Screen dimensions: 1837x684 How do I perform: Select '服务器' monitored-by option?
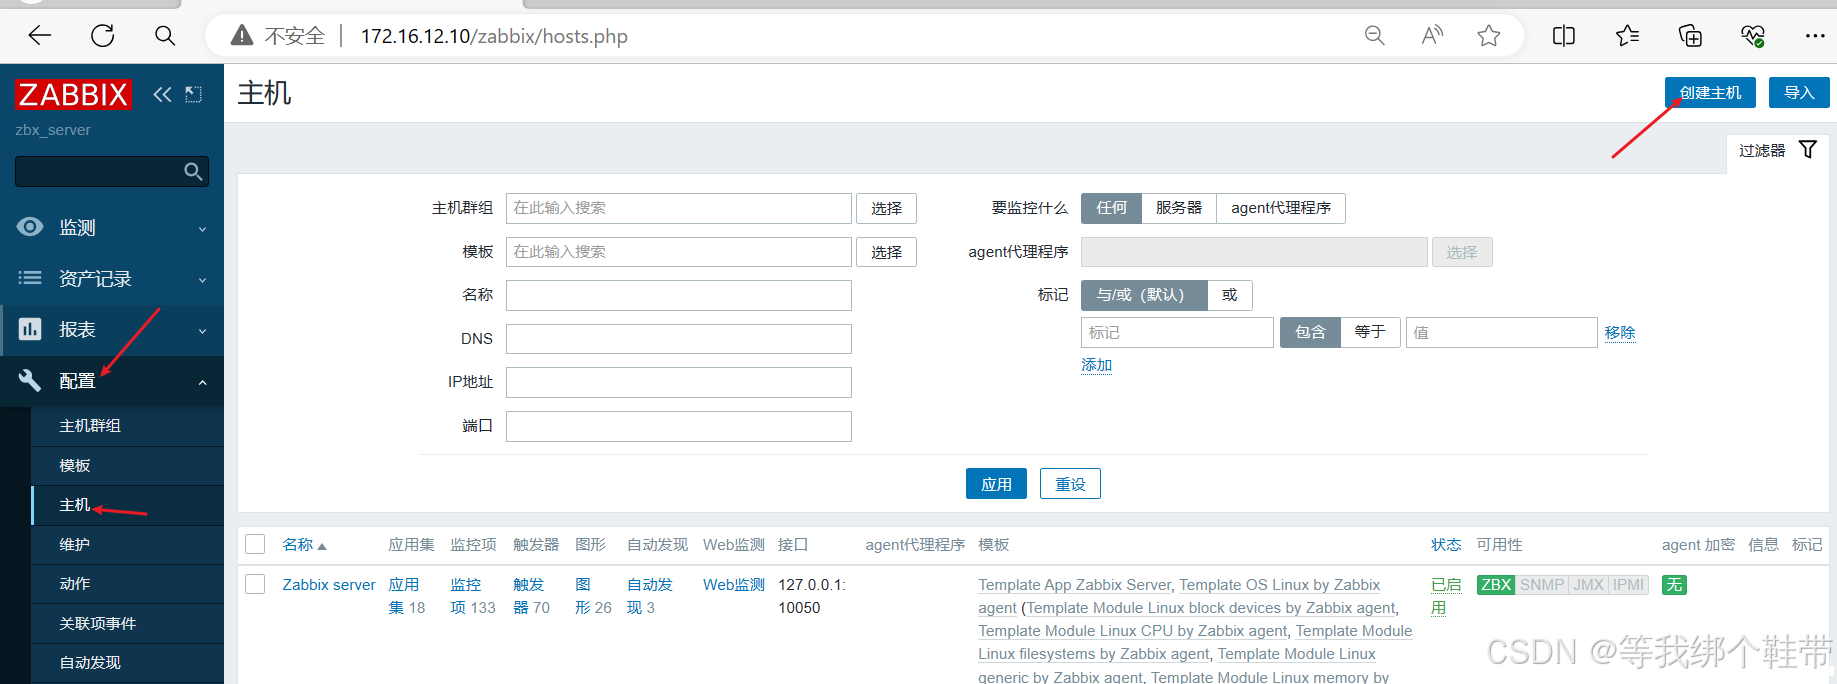[1179, 208]
